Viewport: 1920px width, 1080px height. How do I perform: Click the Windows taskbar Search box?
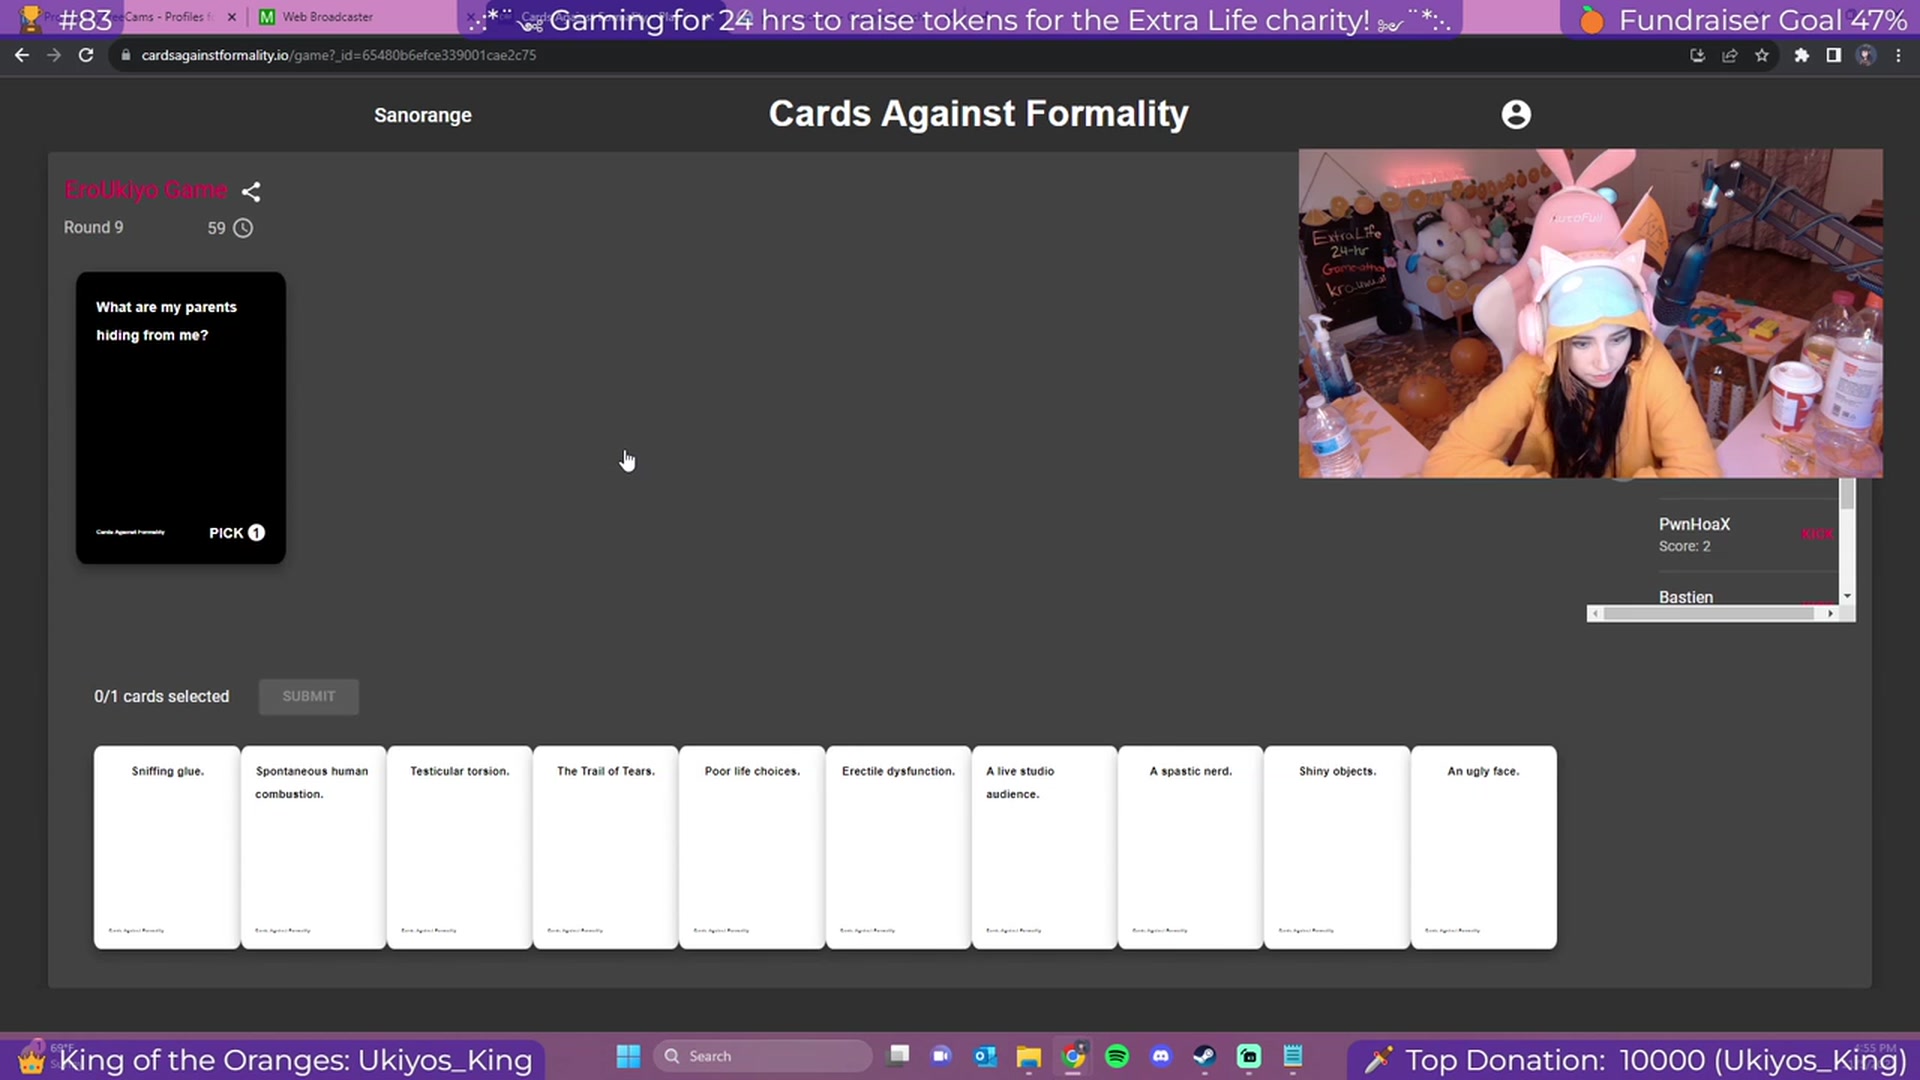pyautogui.click(x=763, y=1056)
